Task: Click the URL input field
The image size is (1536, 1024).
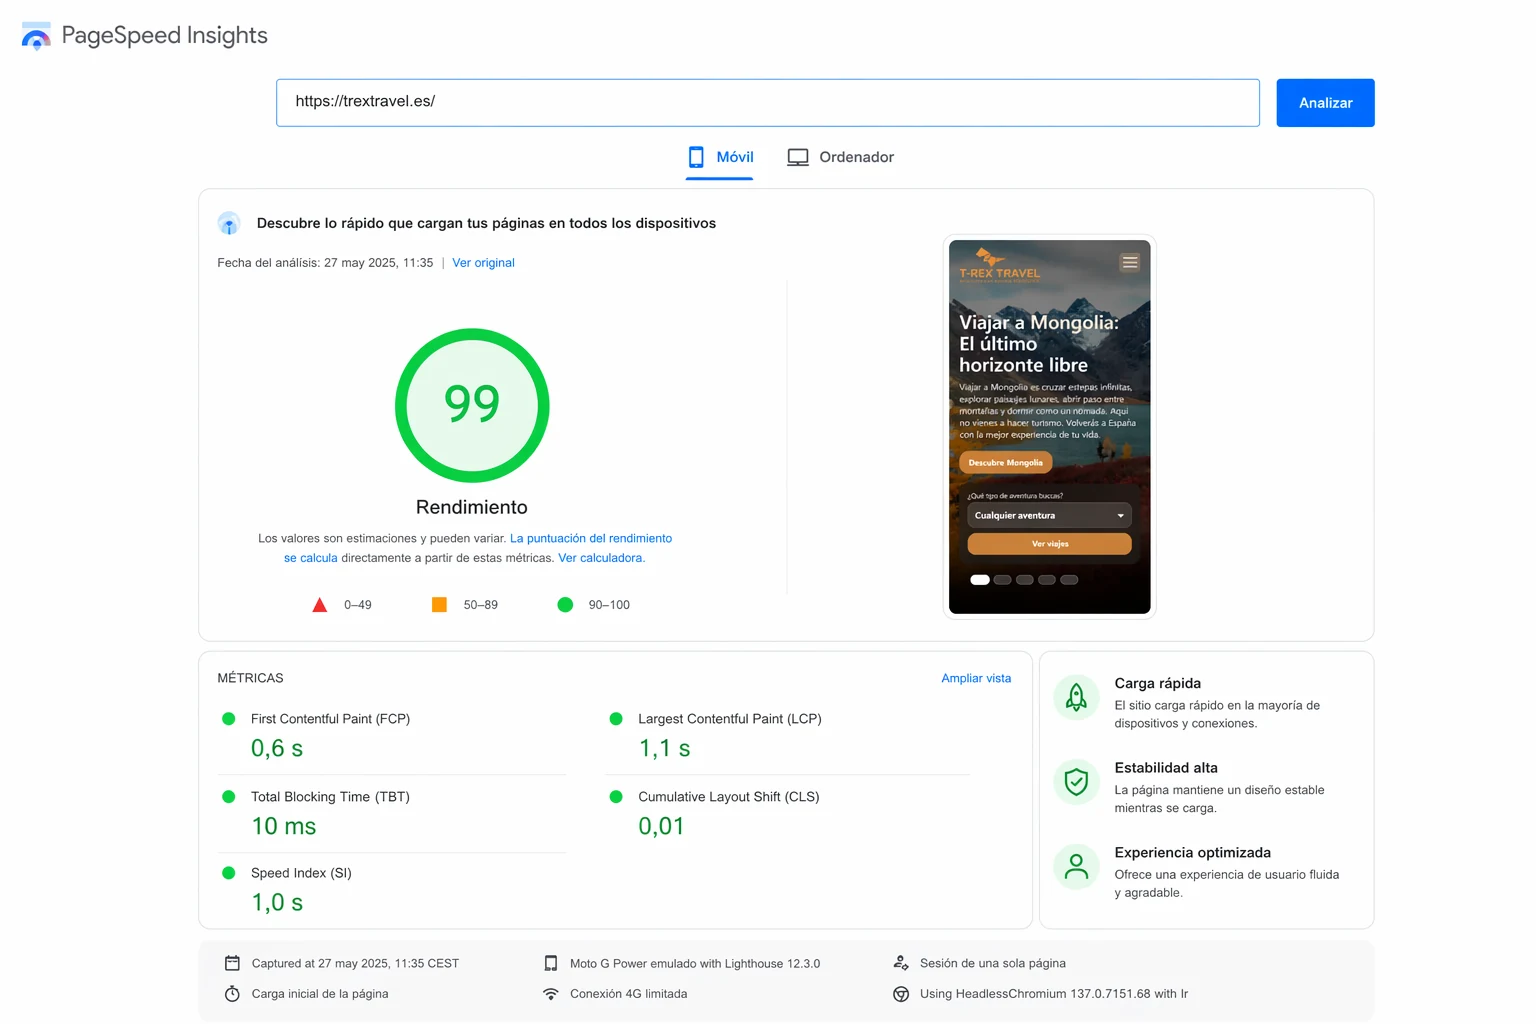Action: click(x=768, y=103)
